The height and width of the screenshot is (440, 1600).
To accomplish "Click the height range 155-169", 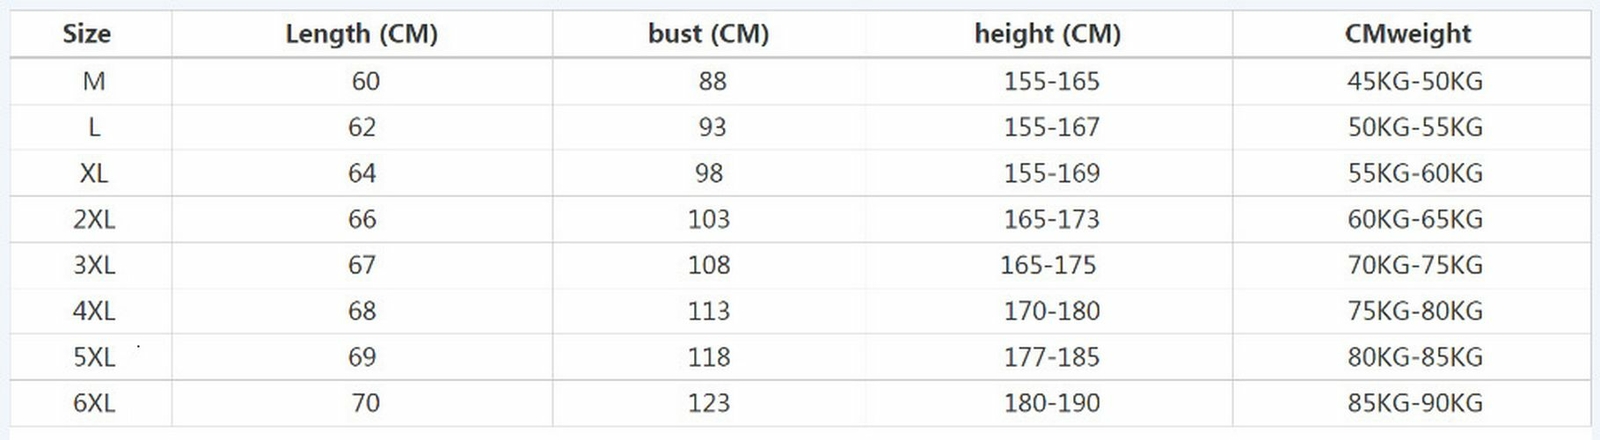I will pyautogui.click(x=1052, y=173).
